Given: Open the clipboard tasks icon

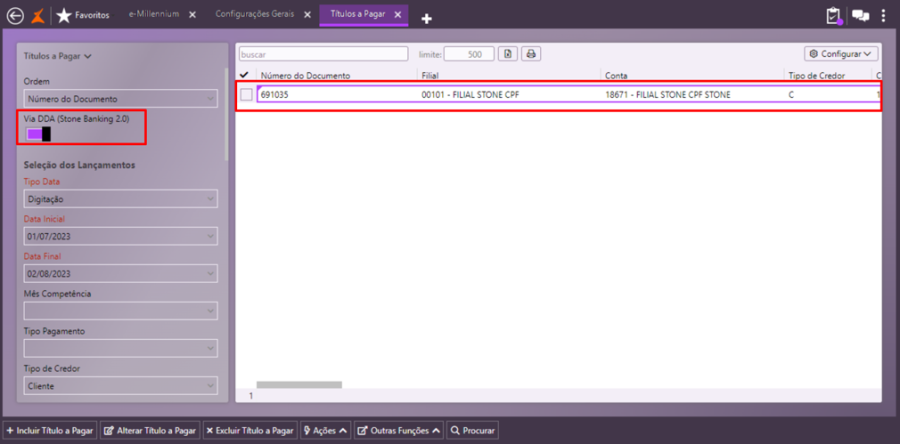Looking at the screenshot, I should click(x=833, y=15).
